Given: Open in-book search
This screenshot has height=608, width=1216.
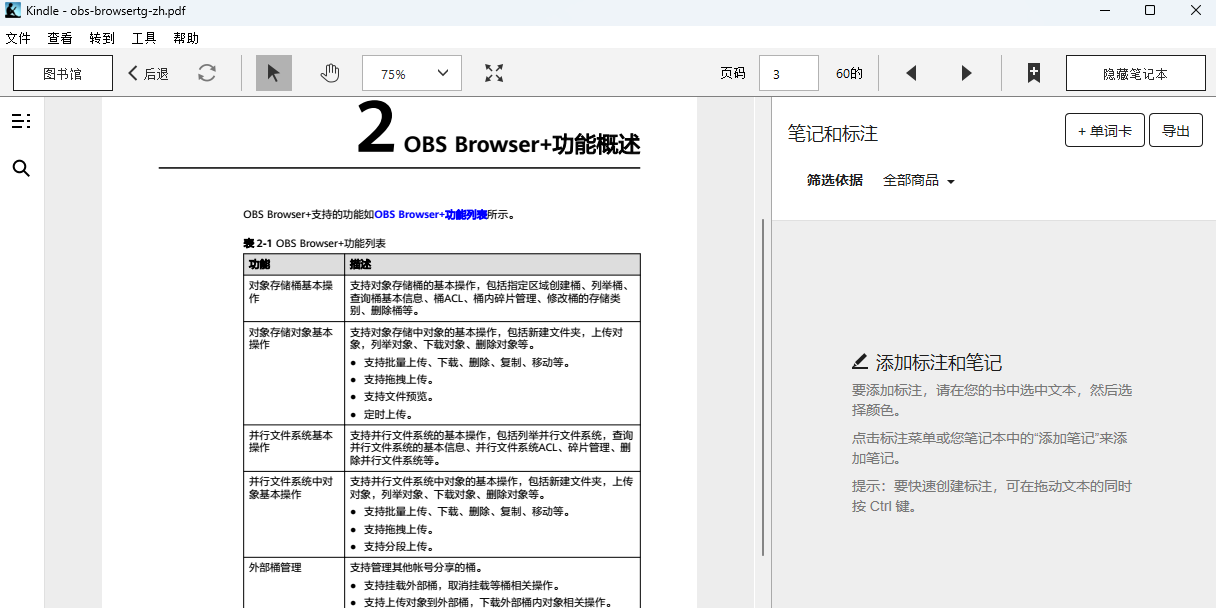Looking at the screenshot, I should [x=20, y=168].
